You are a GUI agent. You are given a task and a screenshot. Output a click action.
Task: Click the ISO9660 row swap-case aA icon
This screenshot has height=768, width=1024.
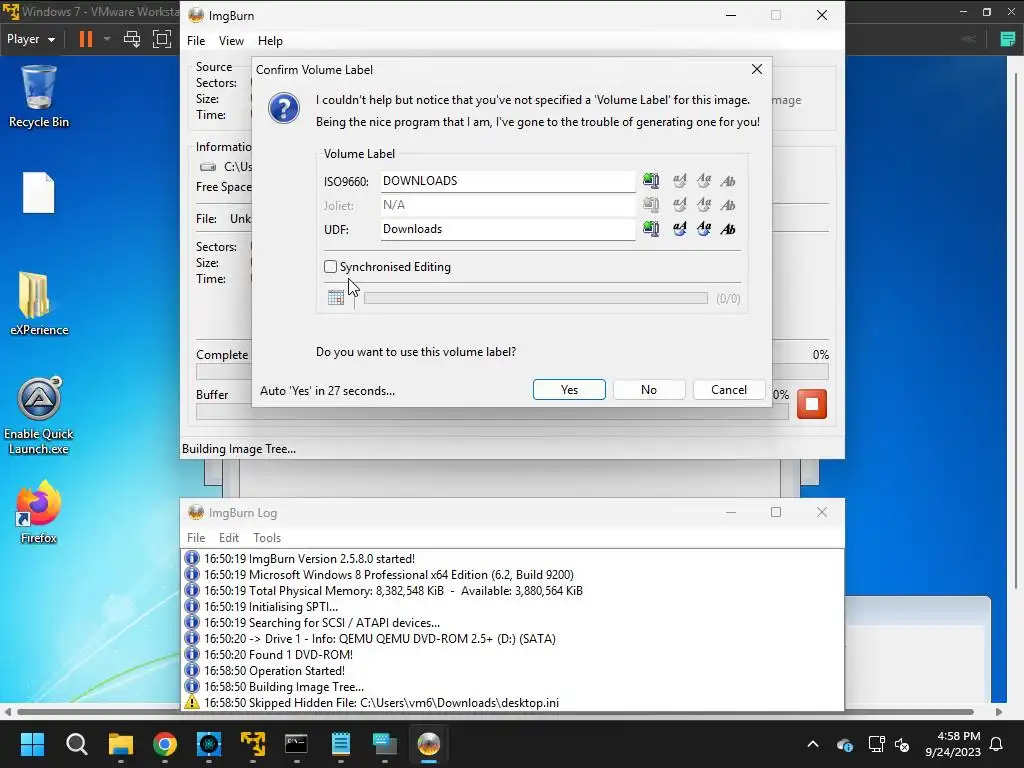[680, 181]
